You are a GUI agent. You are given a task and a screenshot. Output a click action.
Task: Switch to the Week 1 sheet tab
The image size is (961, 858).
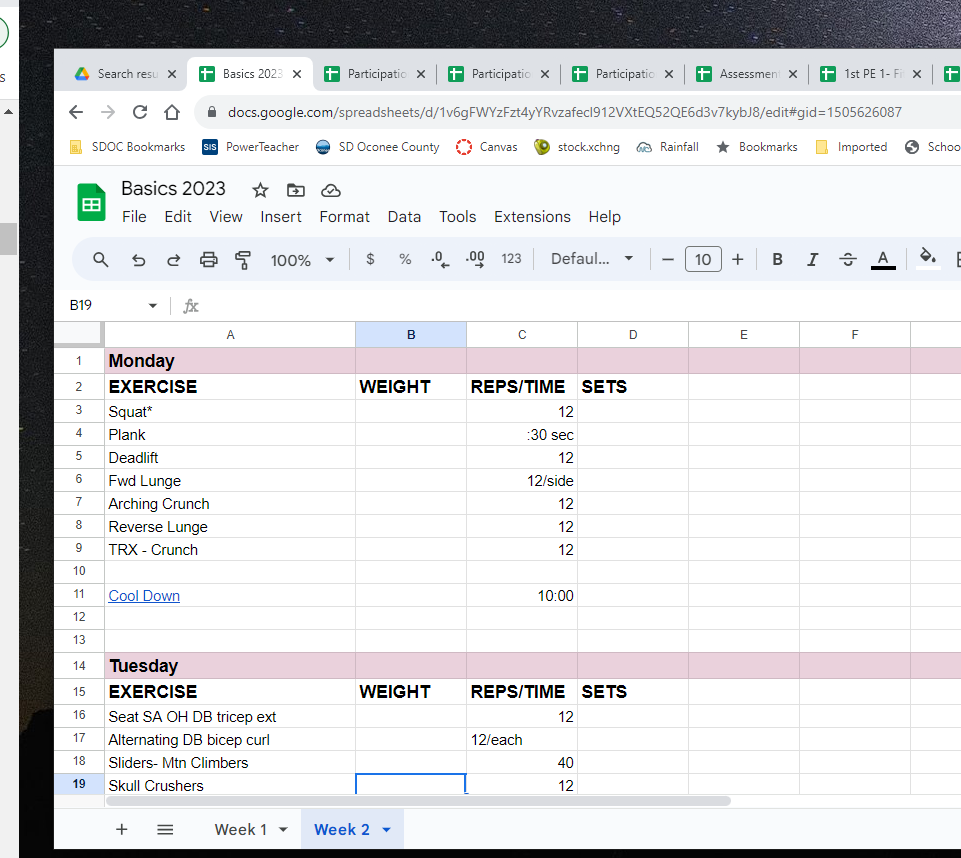point(240,830)
